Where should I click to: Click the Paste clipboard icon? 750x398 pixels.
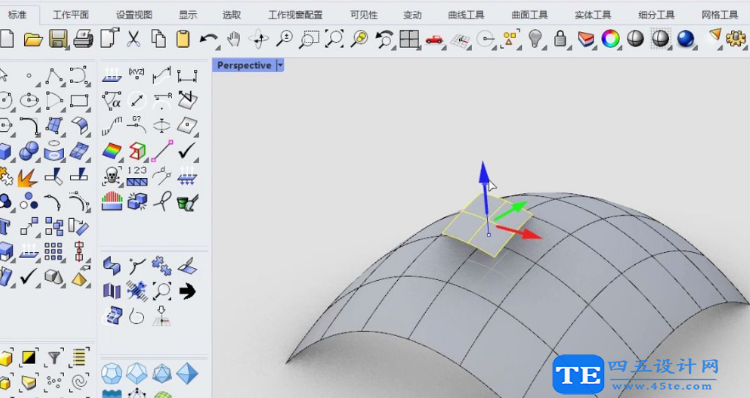tap(183, 39)
